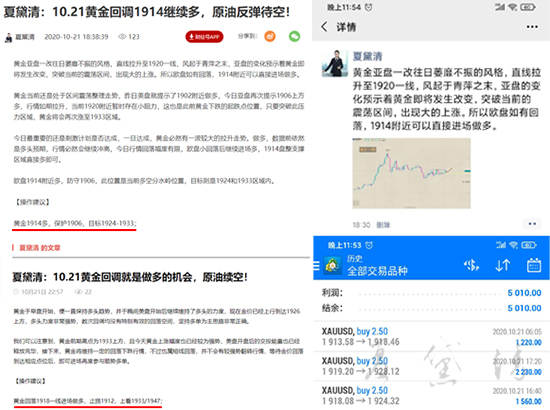The height and width of the screenshot is (410, 550).
Task: Click the underlined 黄金1914多 advice line
Action: (74, 223)
